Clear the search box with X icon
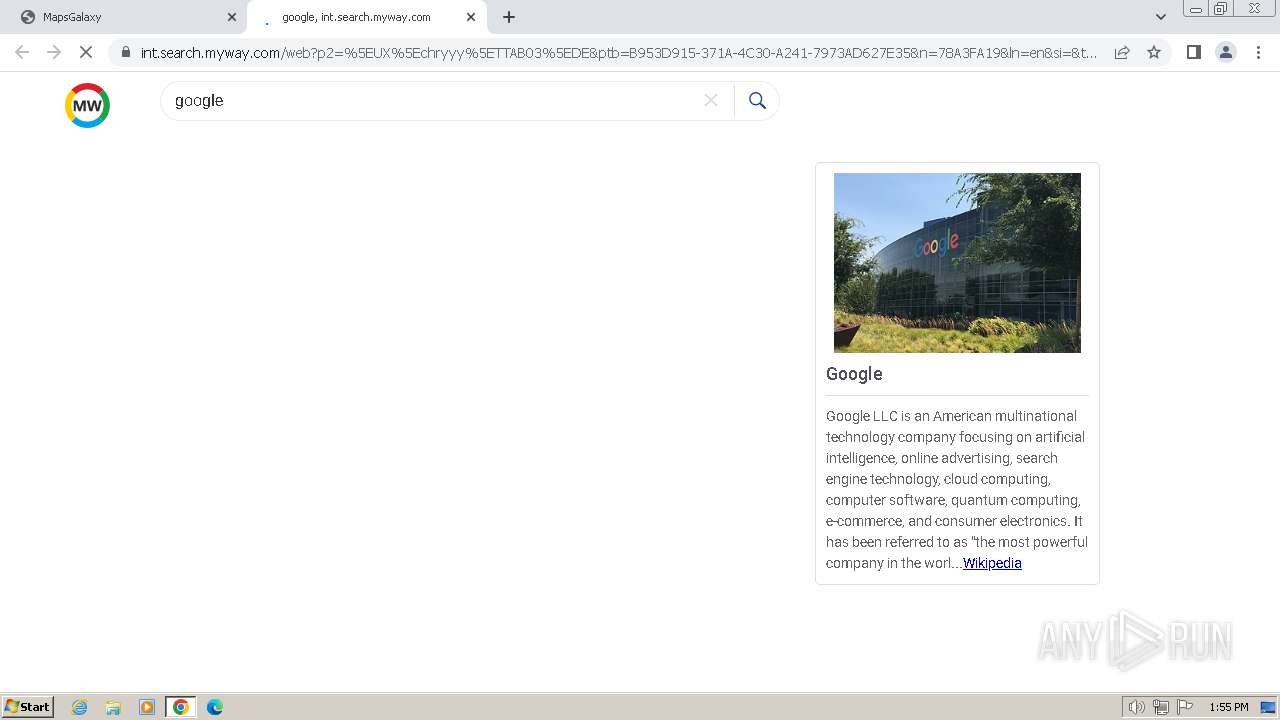This screenshot has width=1280, height=720. 711,100
